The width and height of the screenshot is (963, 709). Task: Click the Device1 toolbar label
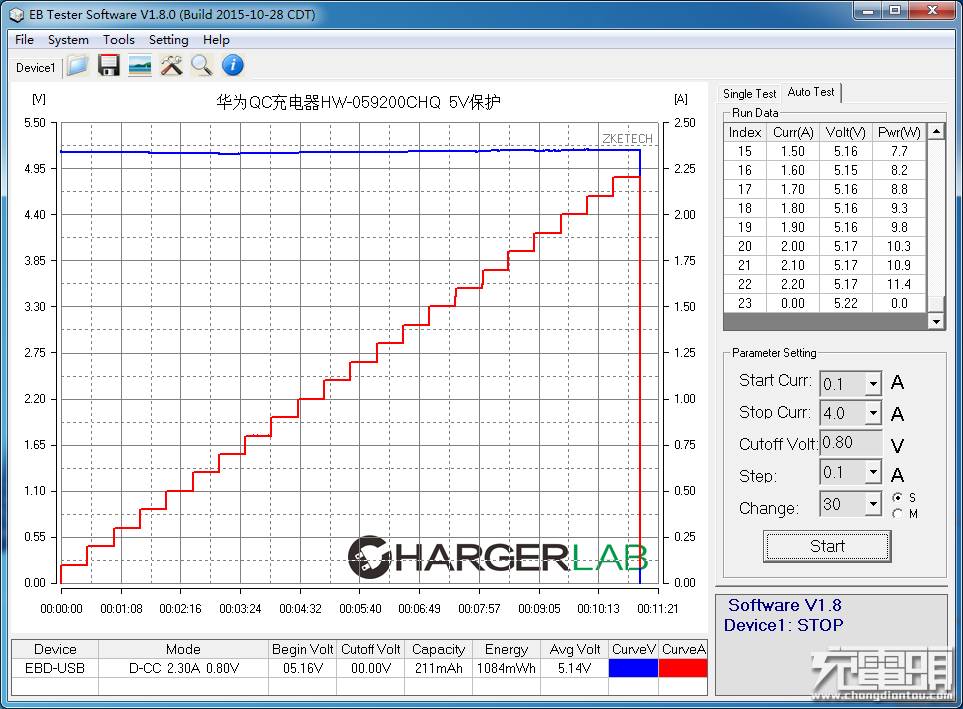tap(36, 68)
